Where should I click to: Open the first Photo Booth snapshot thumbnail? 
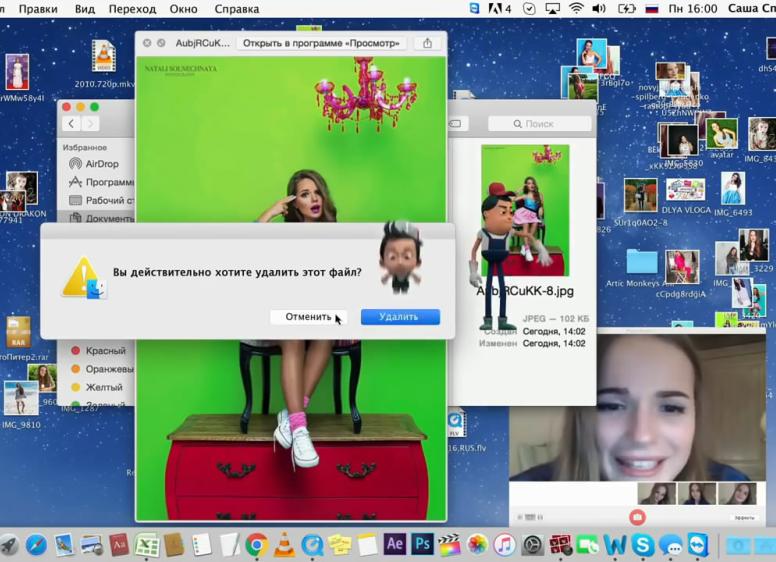[656, 493]
